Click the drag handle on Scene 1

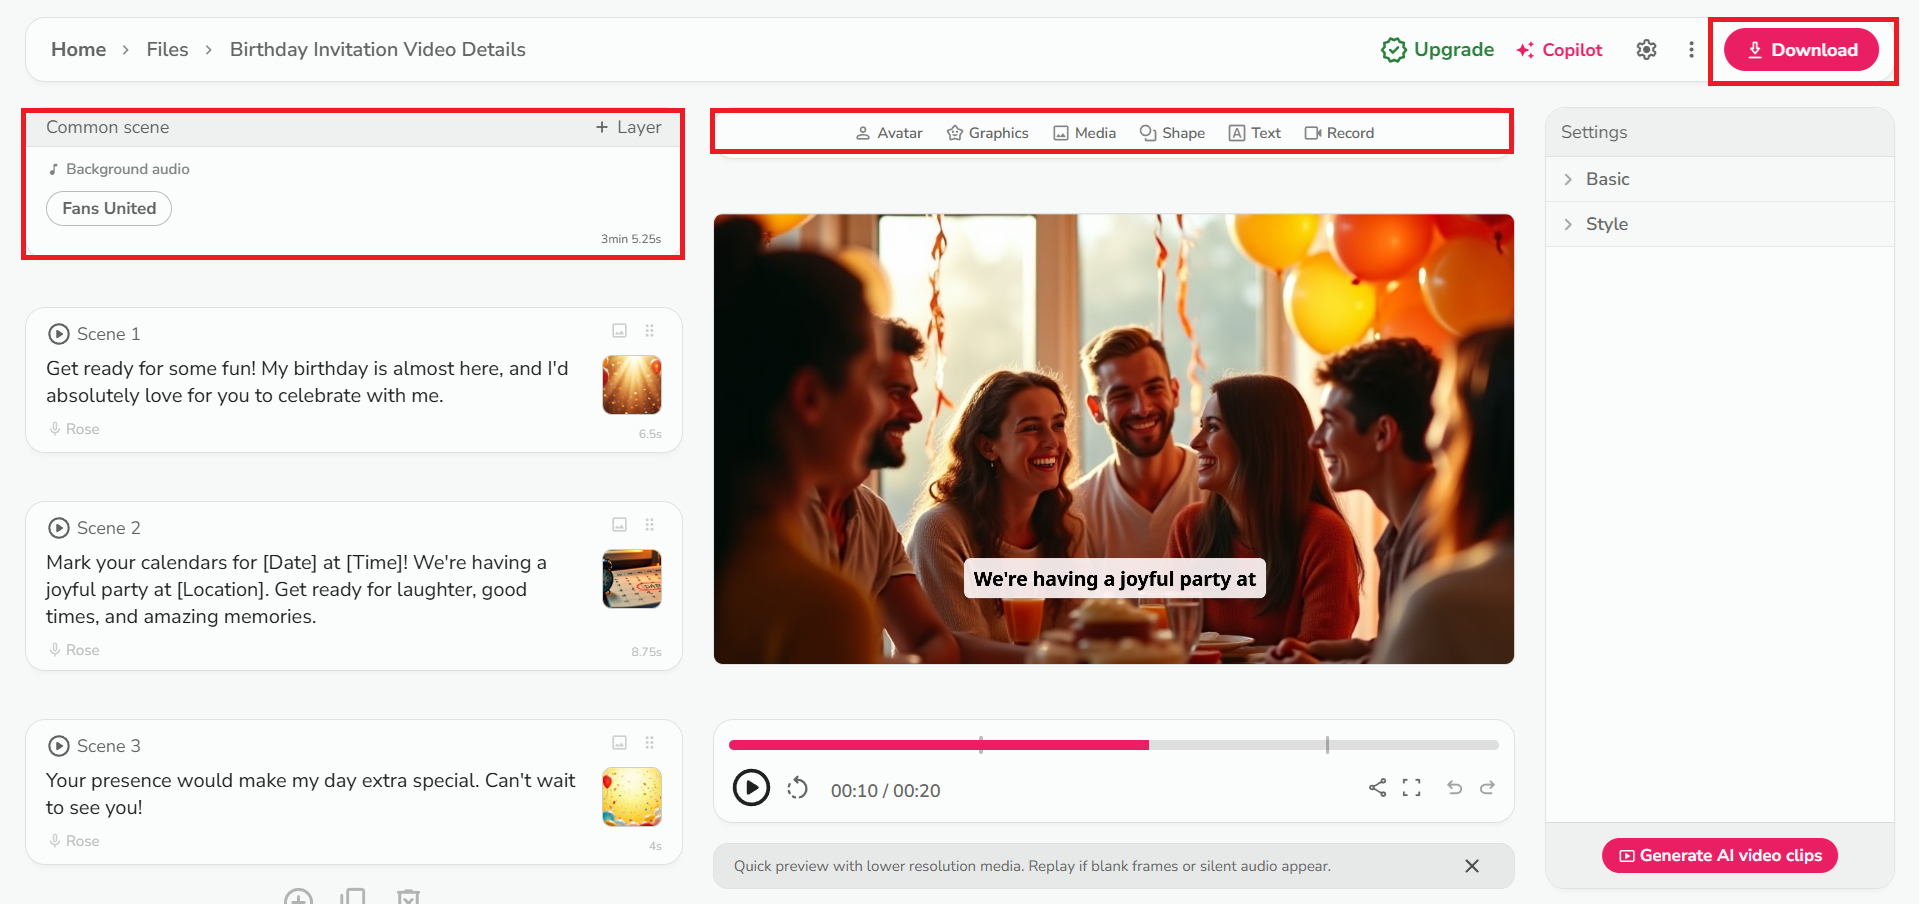[650, 331]
